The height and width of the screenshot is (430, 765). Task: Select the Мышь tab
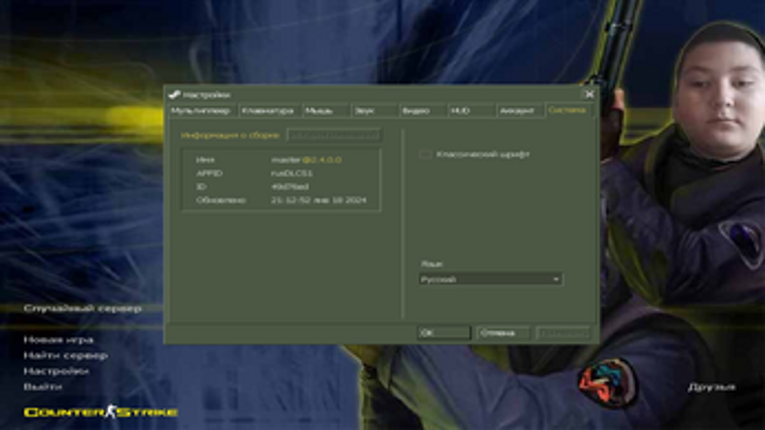(x=326, y=111)
